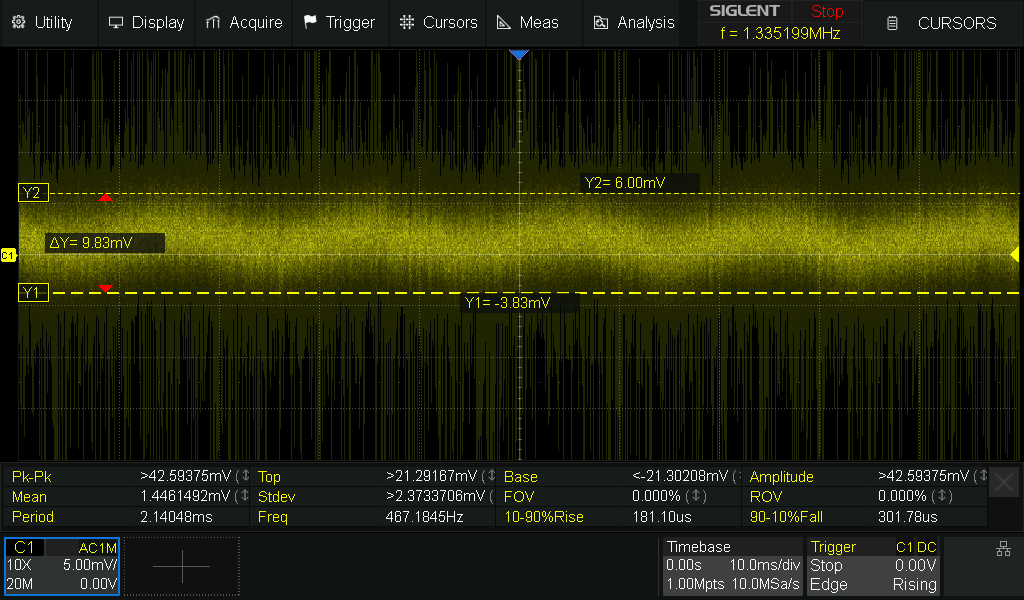The width and height of the screenshot is (1024, 600).
Task: Click the C1 channel ground marker
Action: 8,256
